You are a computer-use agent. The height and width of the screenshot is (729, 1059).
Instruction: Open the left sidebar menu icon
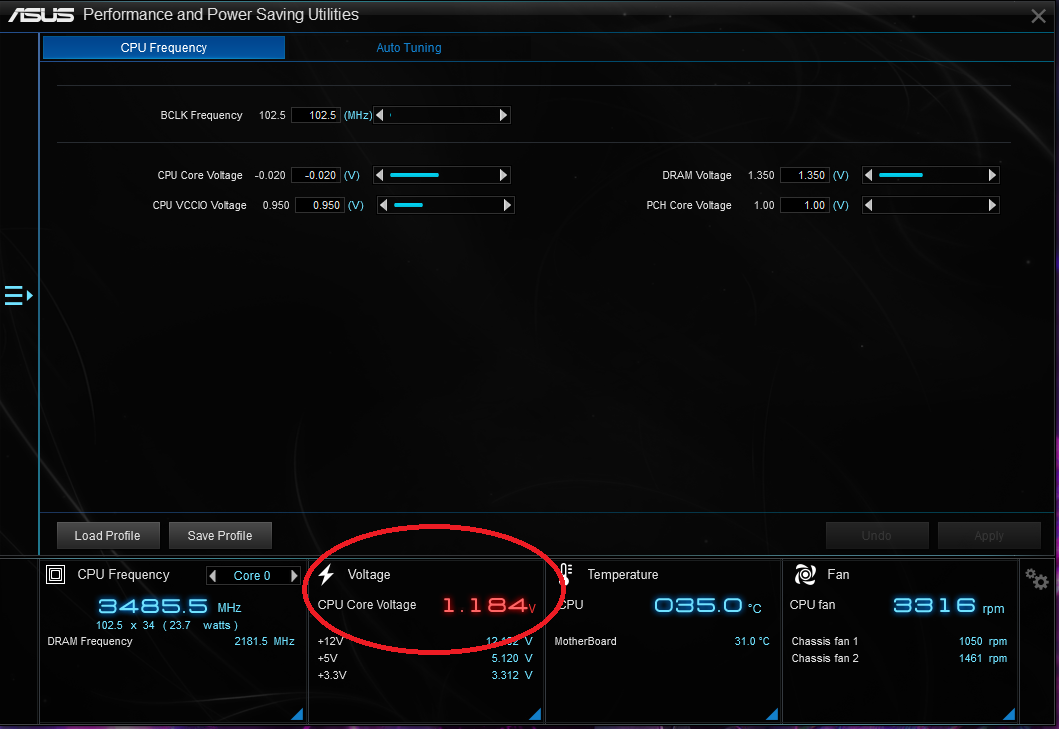[x=18, y=296]
